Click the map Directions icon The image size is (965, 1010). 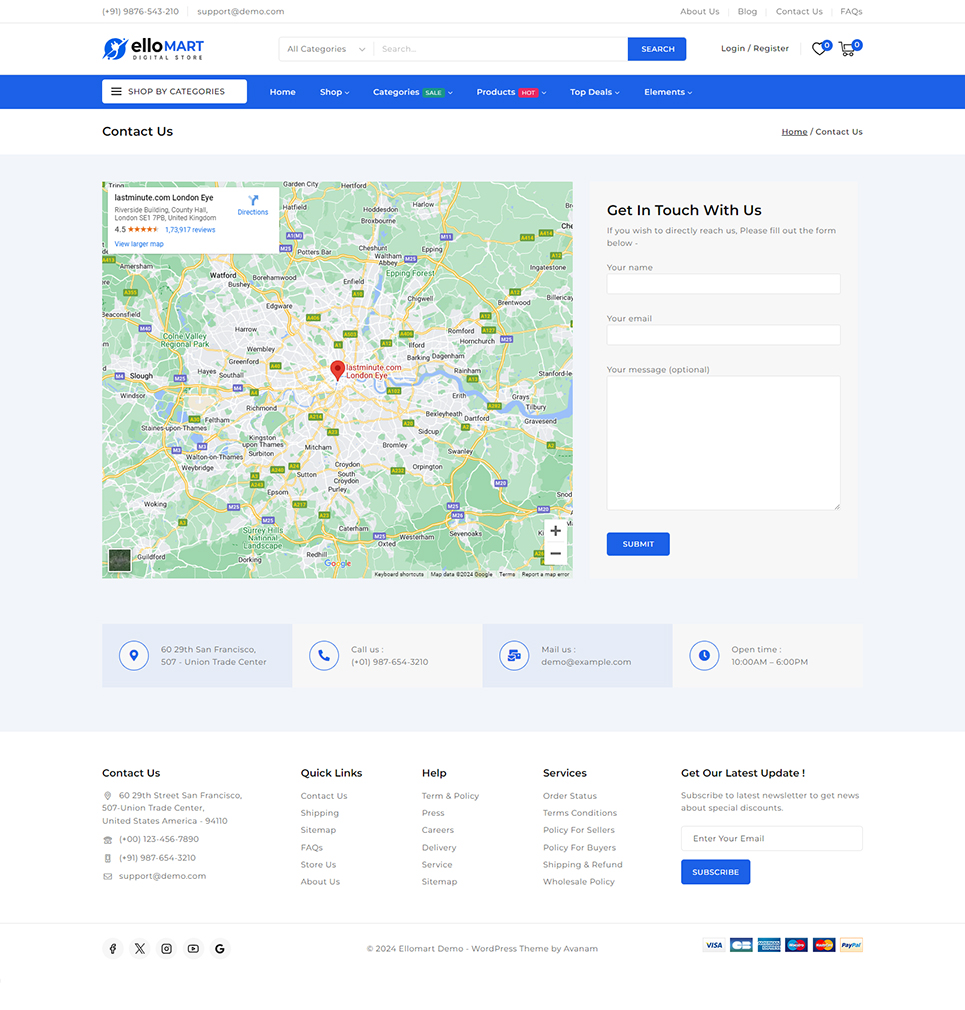pyautogui.click(x=253, y=204)
